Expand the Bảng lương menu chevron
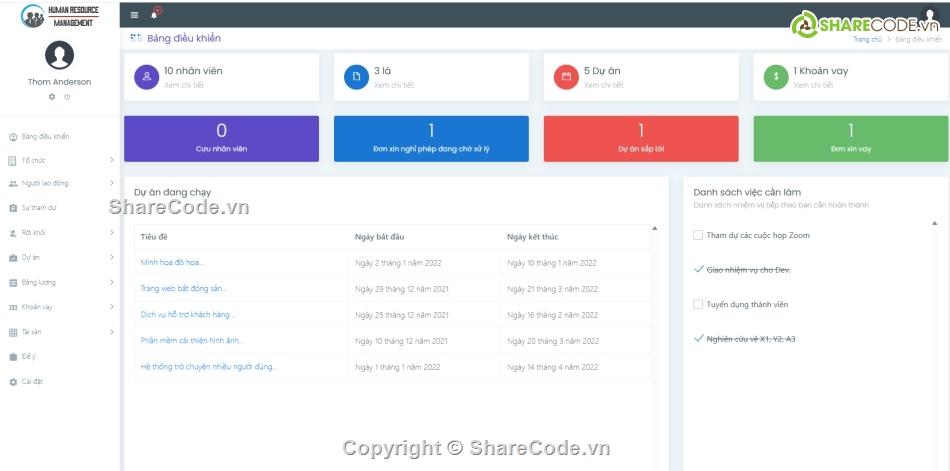 (111, 282)
